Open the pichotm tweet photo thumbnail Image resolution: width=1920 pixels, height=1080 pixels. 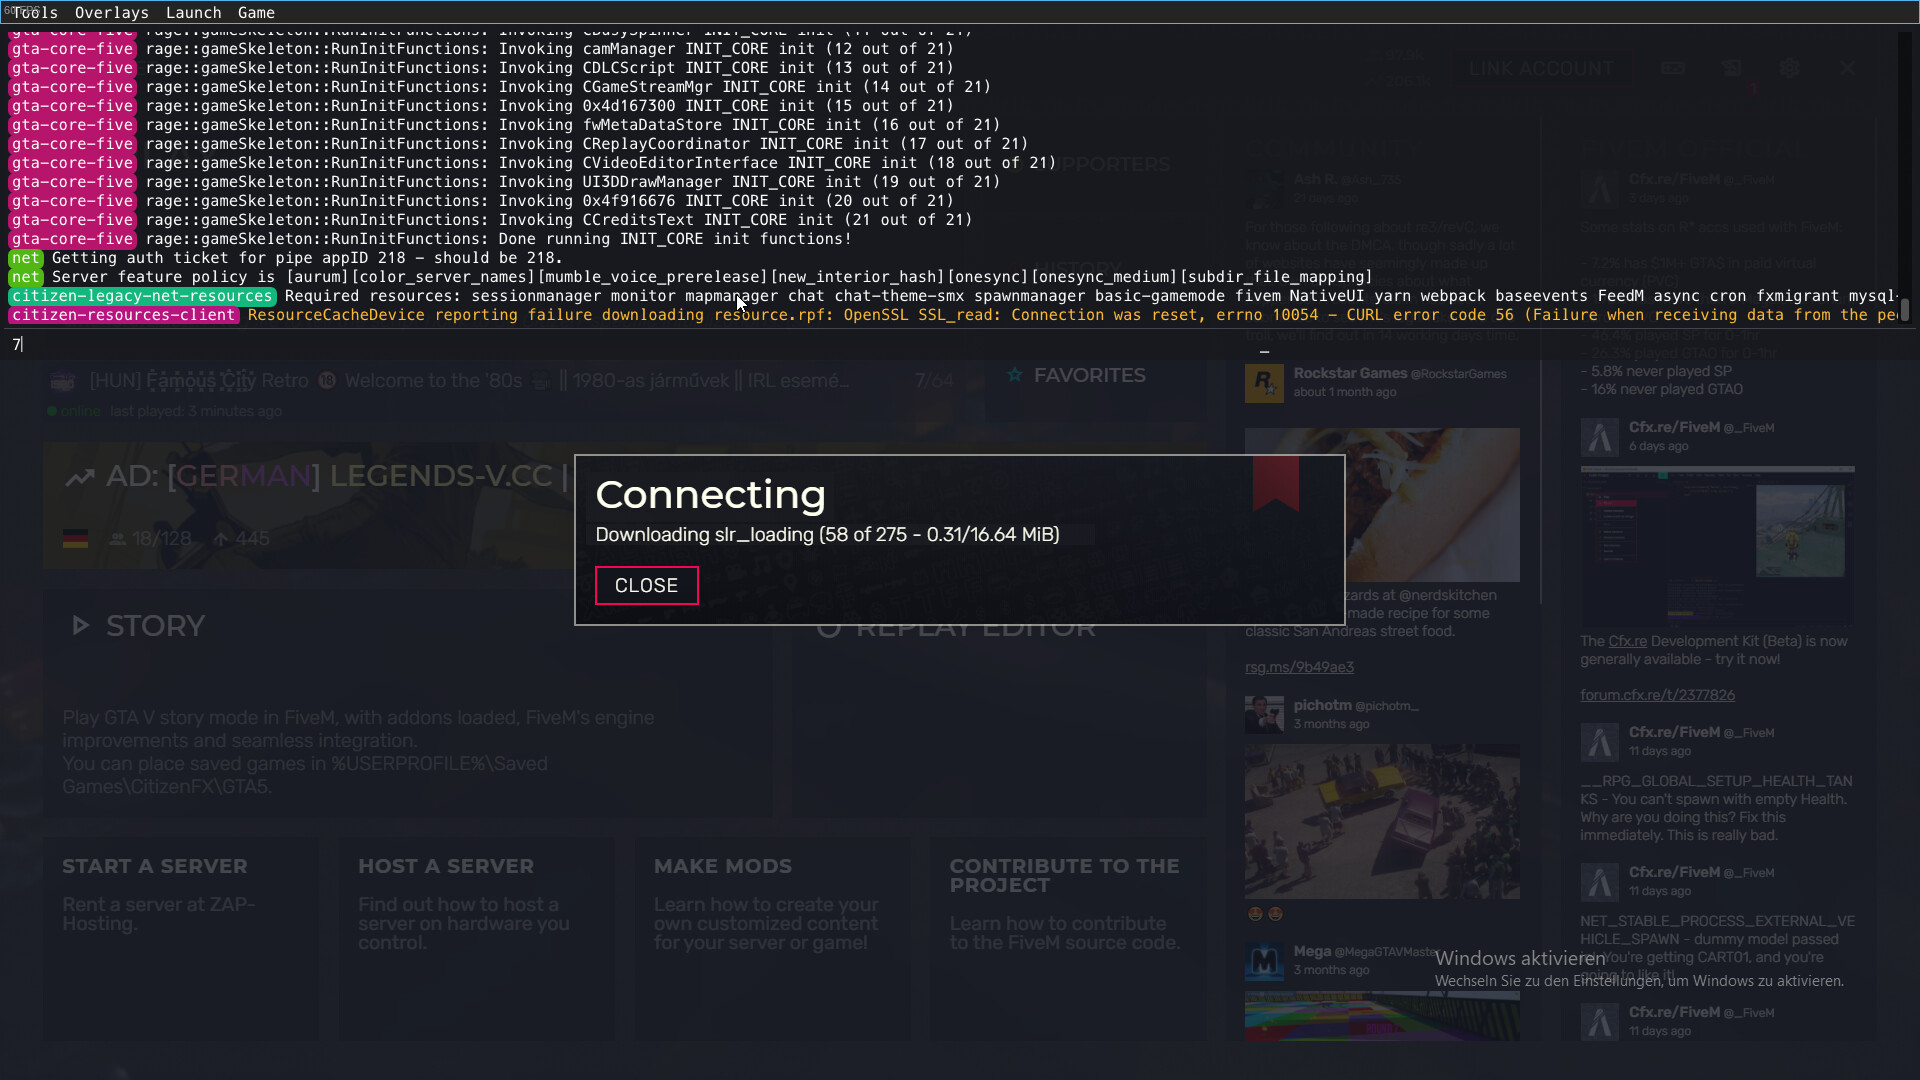(1382, 821)
